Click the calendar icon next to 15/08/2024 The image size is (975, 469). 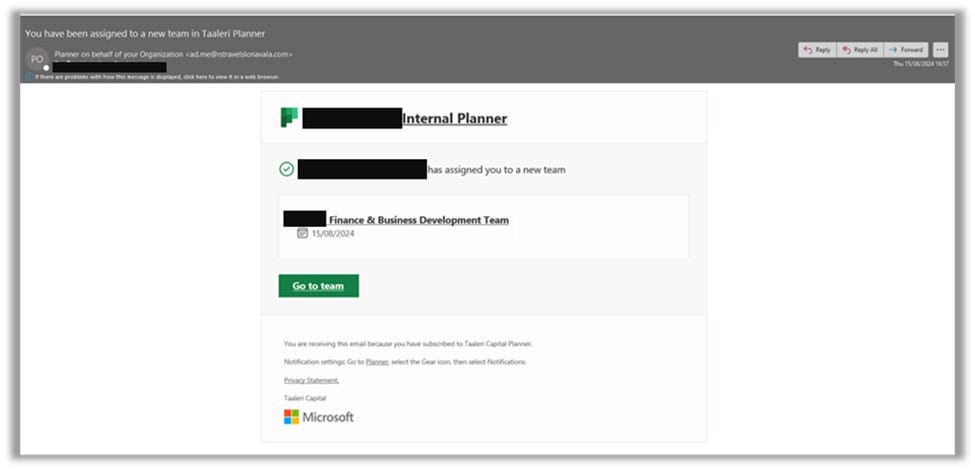(302, 233)
